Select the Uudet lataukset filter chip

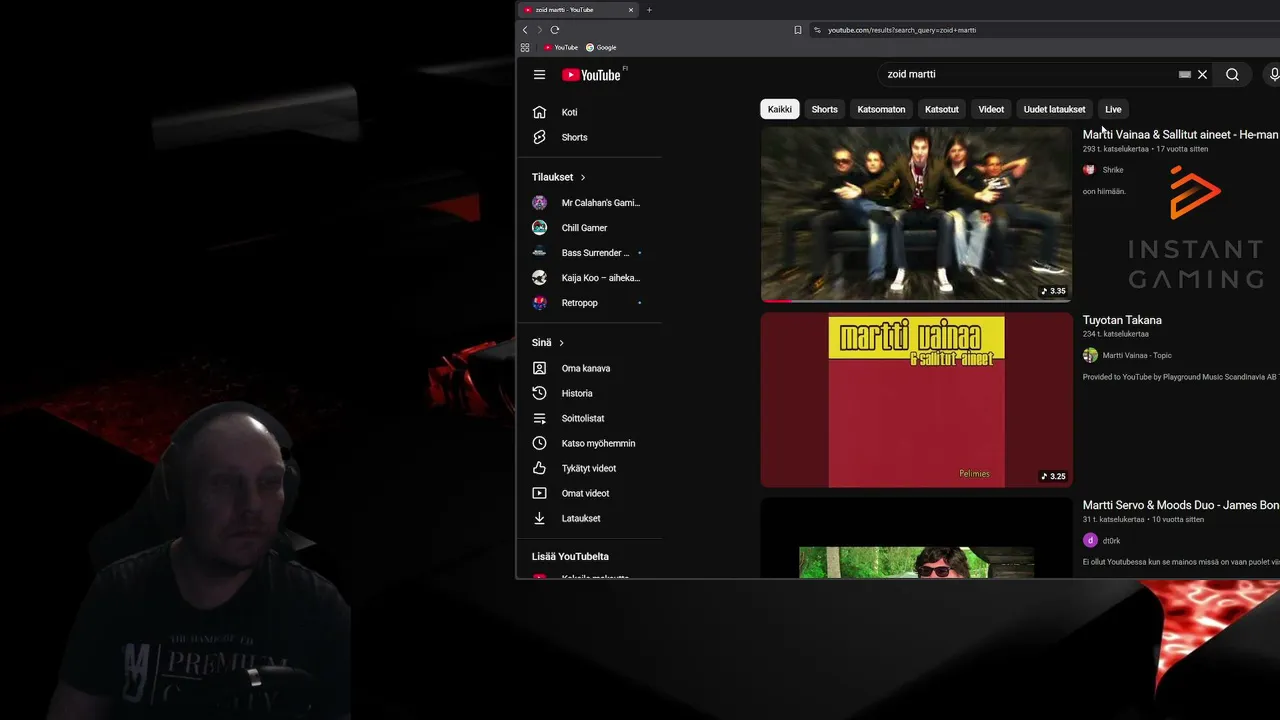pos(1055,109)
